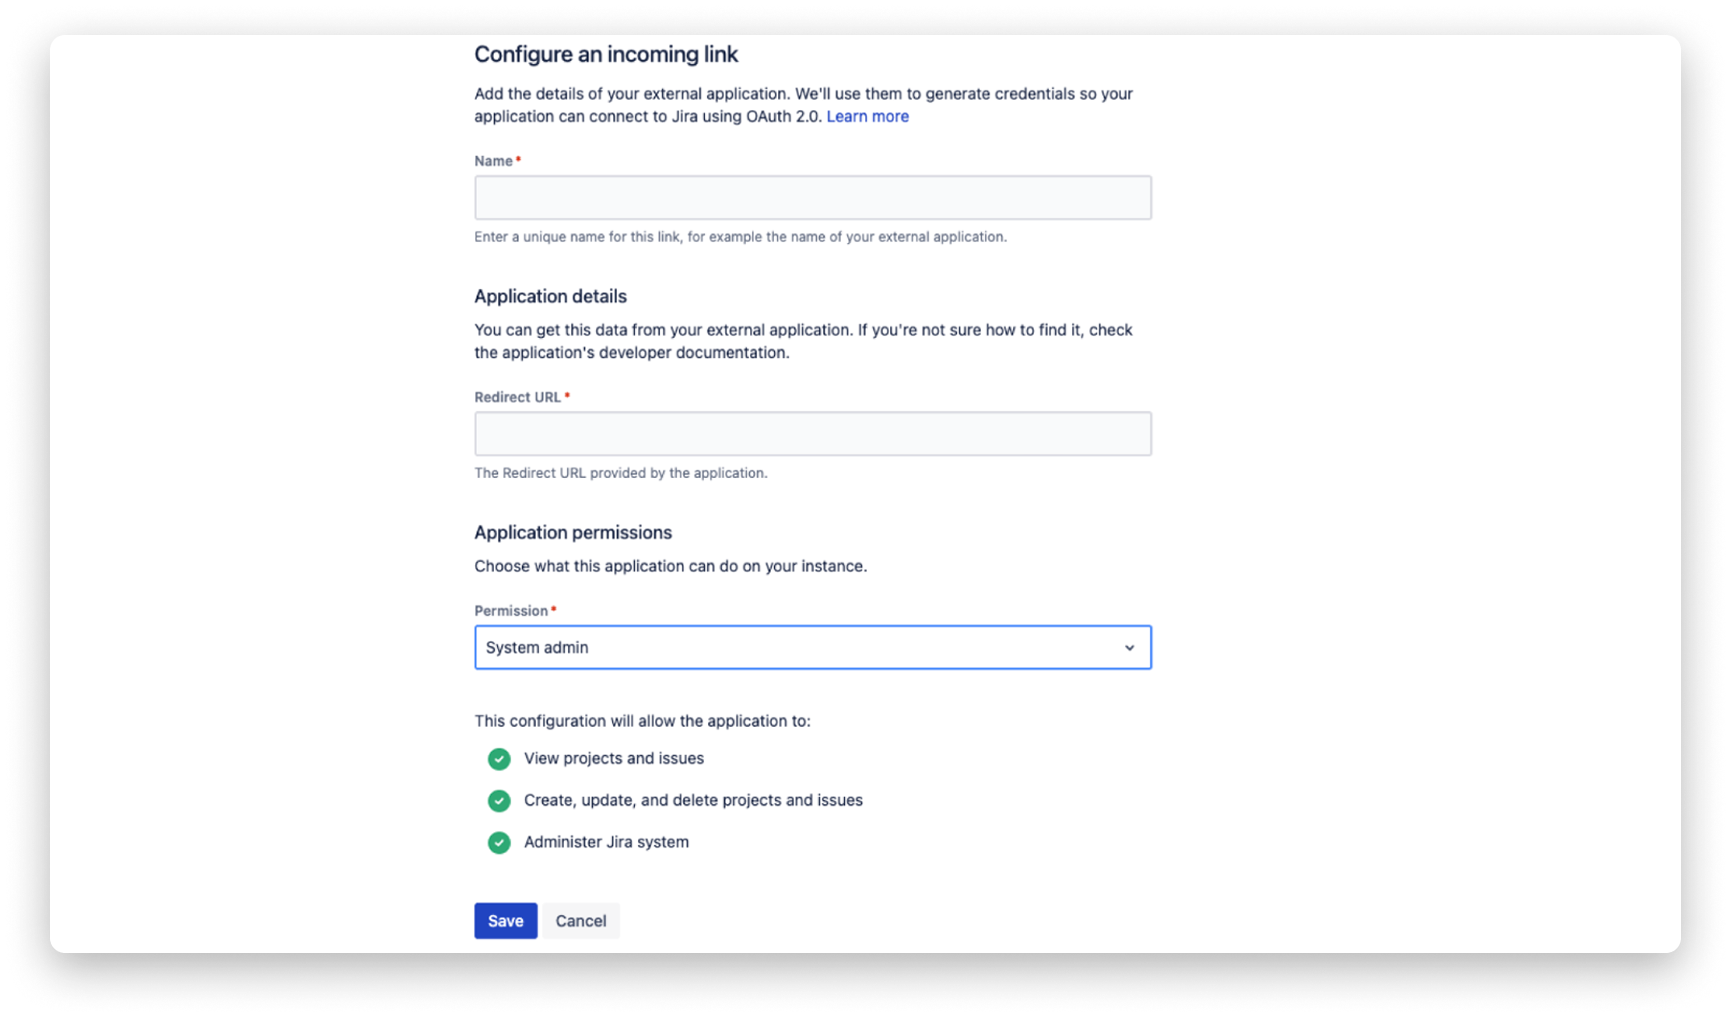Click the green checkmark beside Create, update, and delete
The height and width of the screenshot is (1018, 1731).
pos(499,801)
